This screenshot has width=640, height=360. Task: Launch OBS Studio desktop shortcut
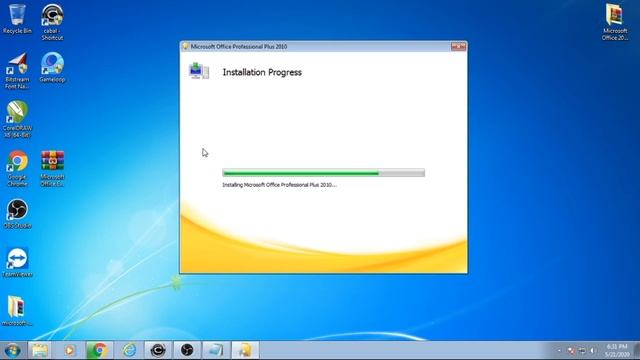(x=17, y=213)
